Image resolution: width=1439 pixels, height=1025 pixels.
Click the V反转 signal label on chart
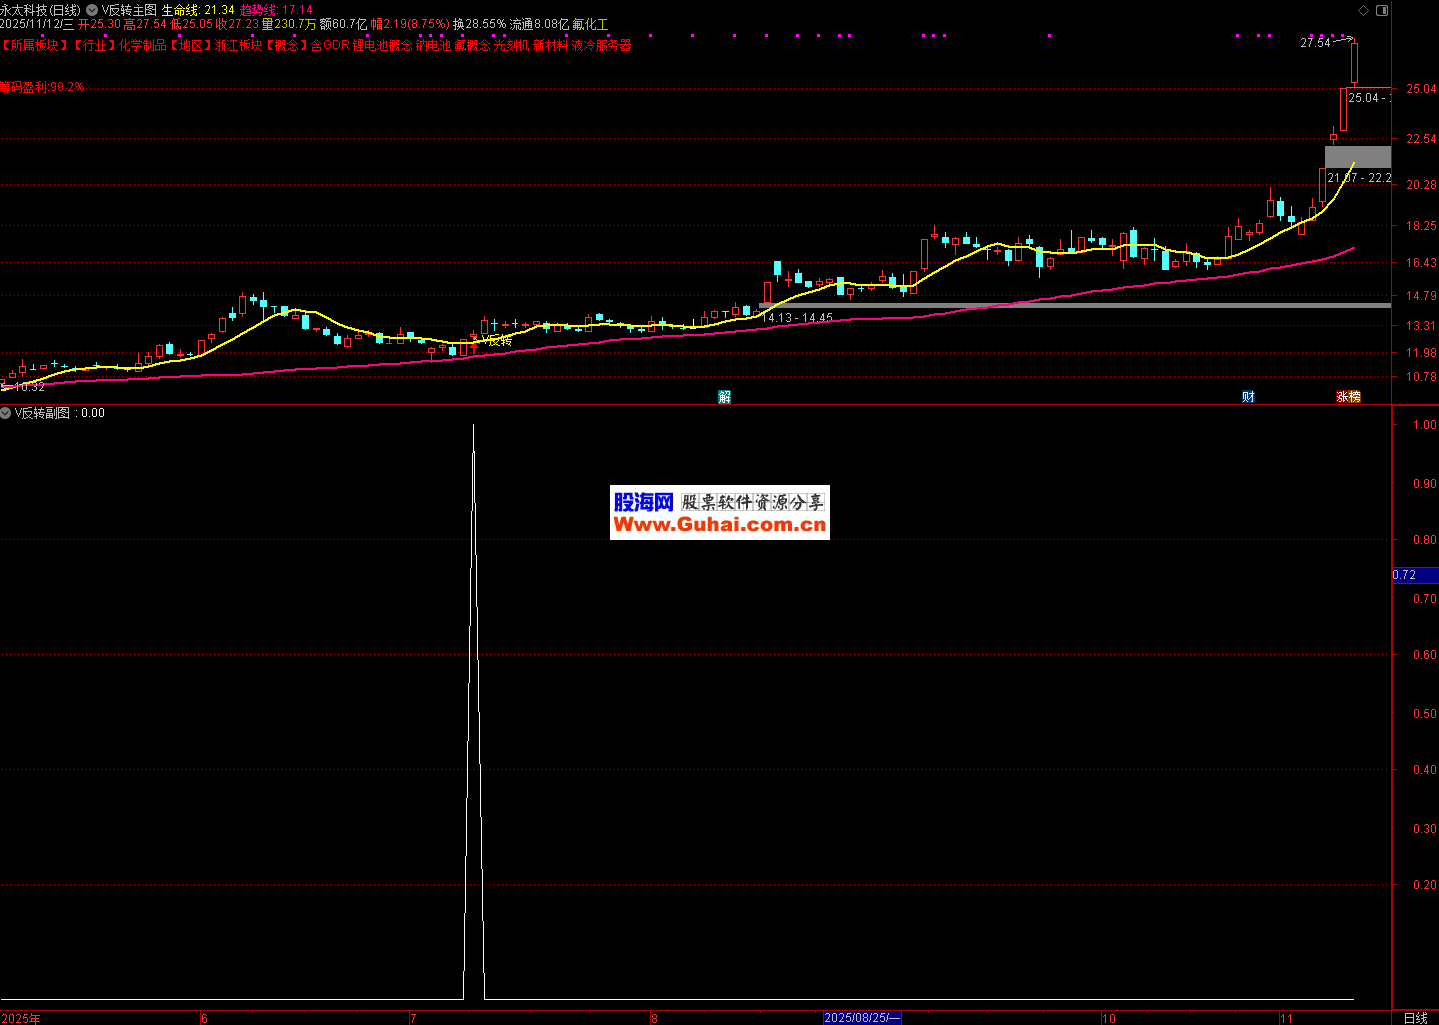coord(497,341)
